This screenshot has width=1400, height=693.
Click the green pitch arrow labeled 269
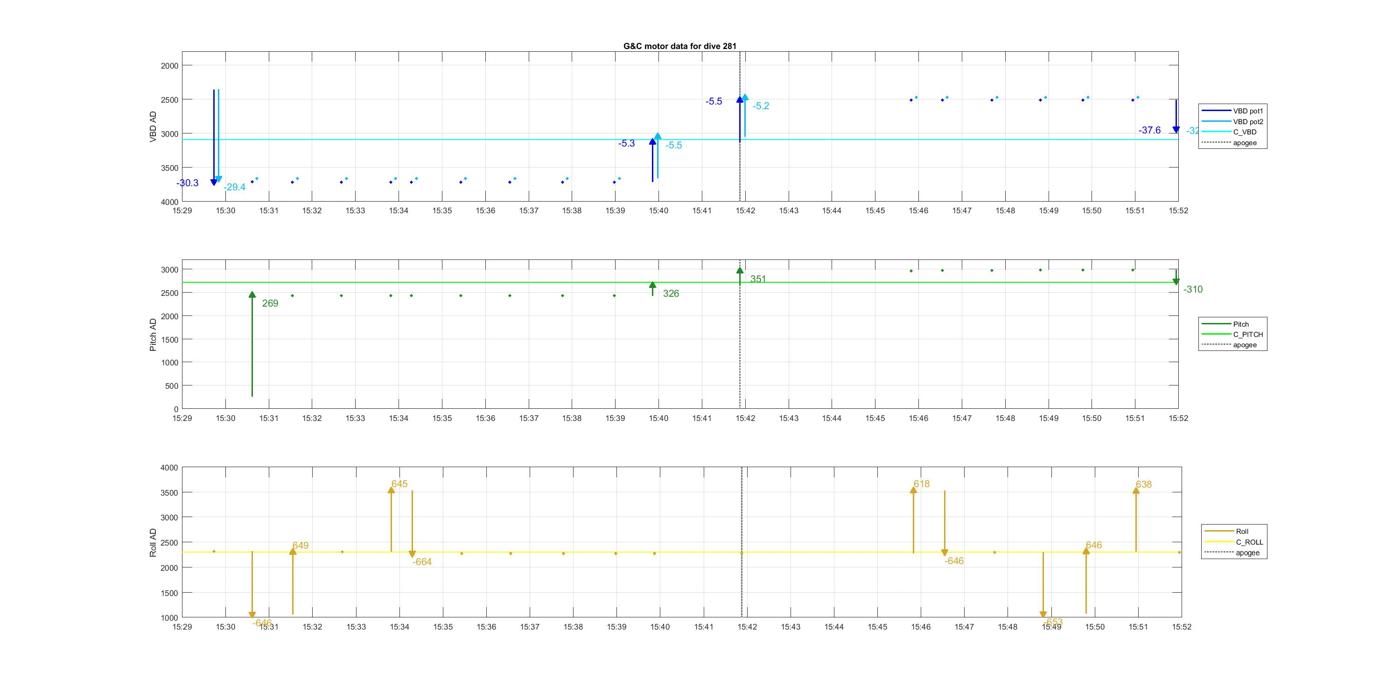coord(252,344)
